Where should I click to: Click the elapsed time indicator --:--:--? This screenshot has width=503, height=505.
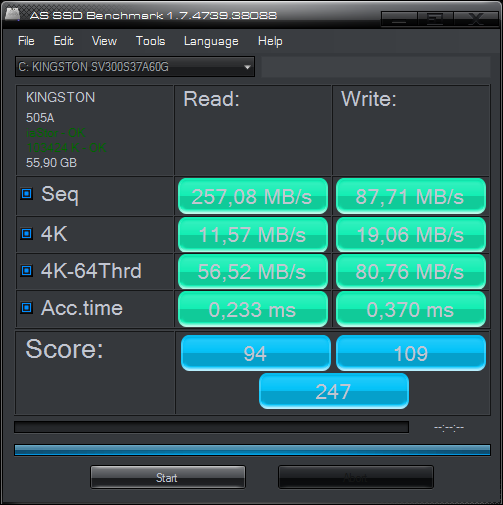[449, 427]
